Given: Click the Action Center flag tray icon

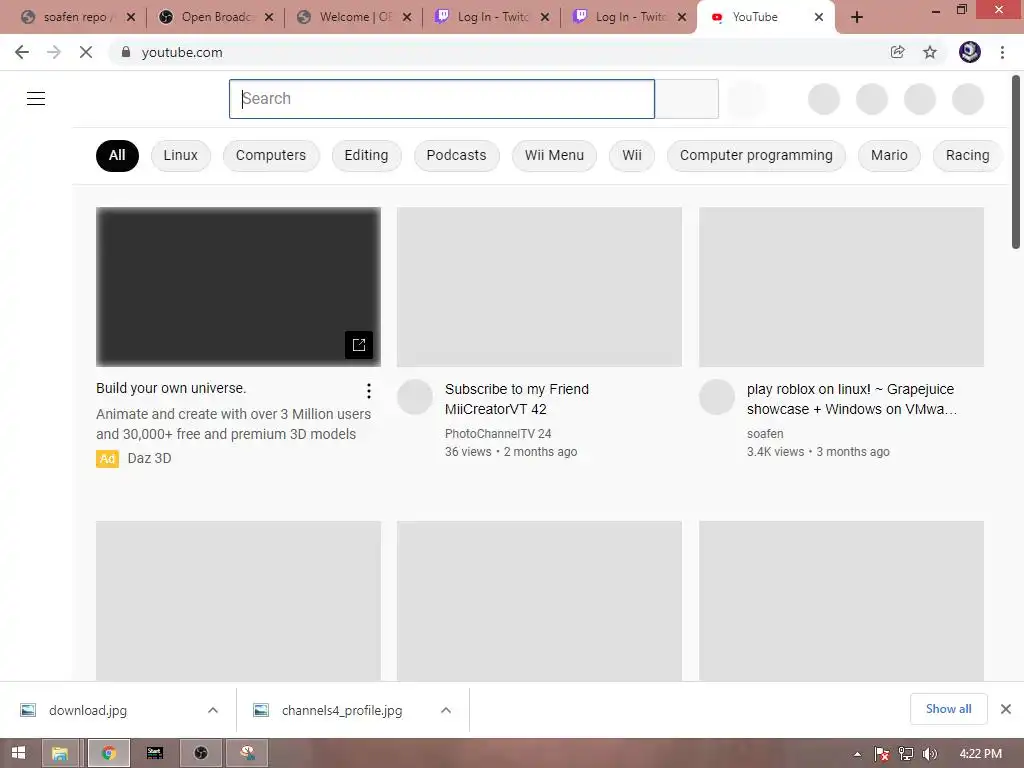Looking at the screenshot, I should click(882, 754).
